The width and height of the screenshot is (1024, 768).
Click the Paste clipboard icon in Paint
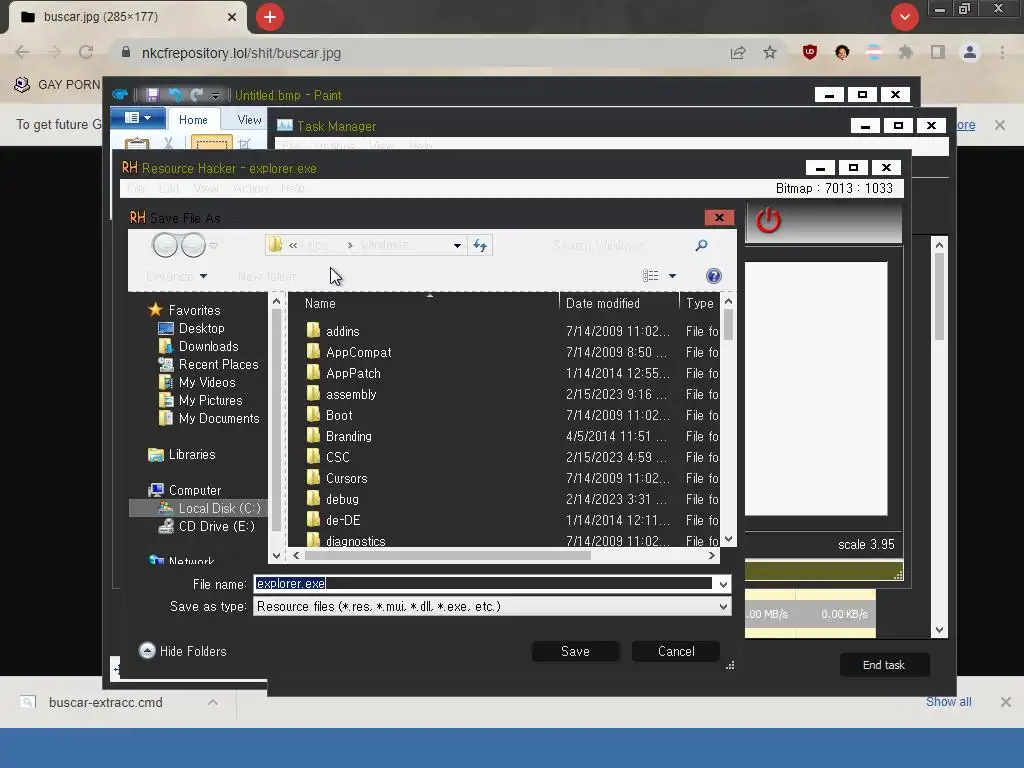click(x=137, y=144)
